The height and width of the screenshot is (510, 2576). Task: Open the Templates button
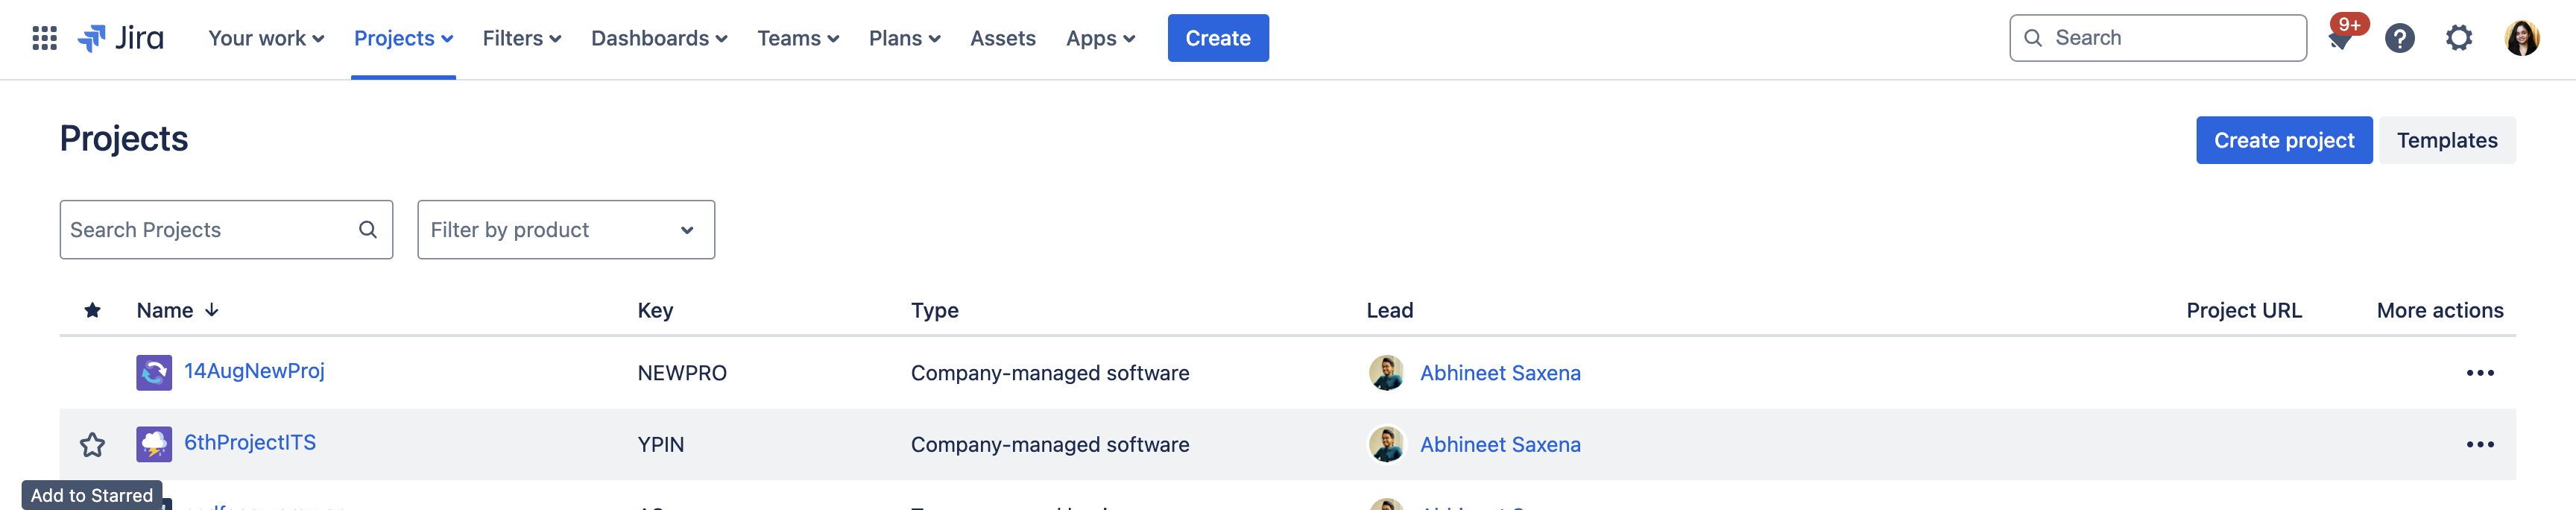pos(2446,141)
